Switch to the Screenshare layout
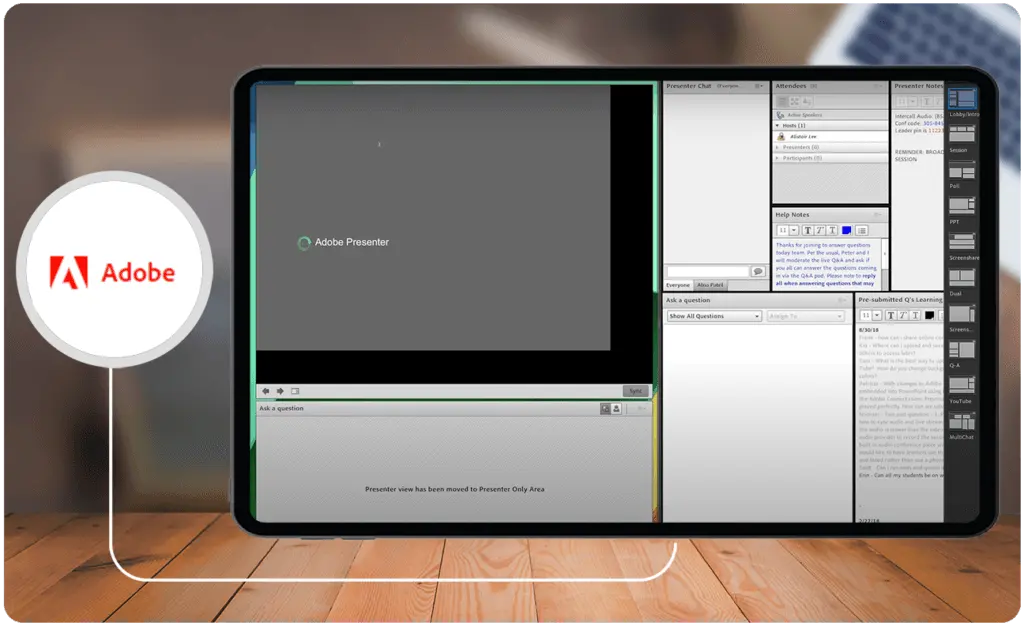 click(962, 242)
